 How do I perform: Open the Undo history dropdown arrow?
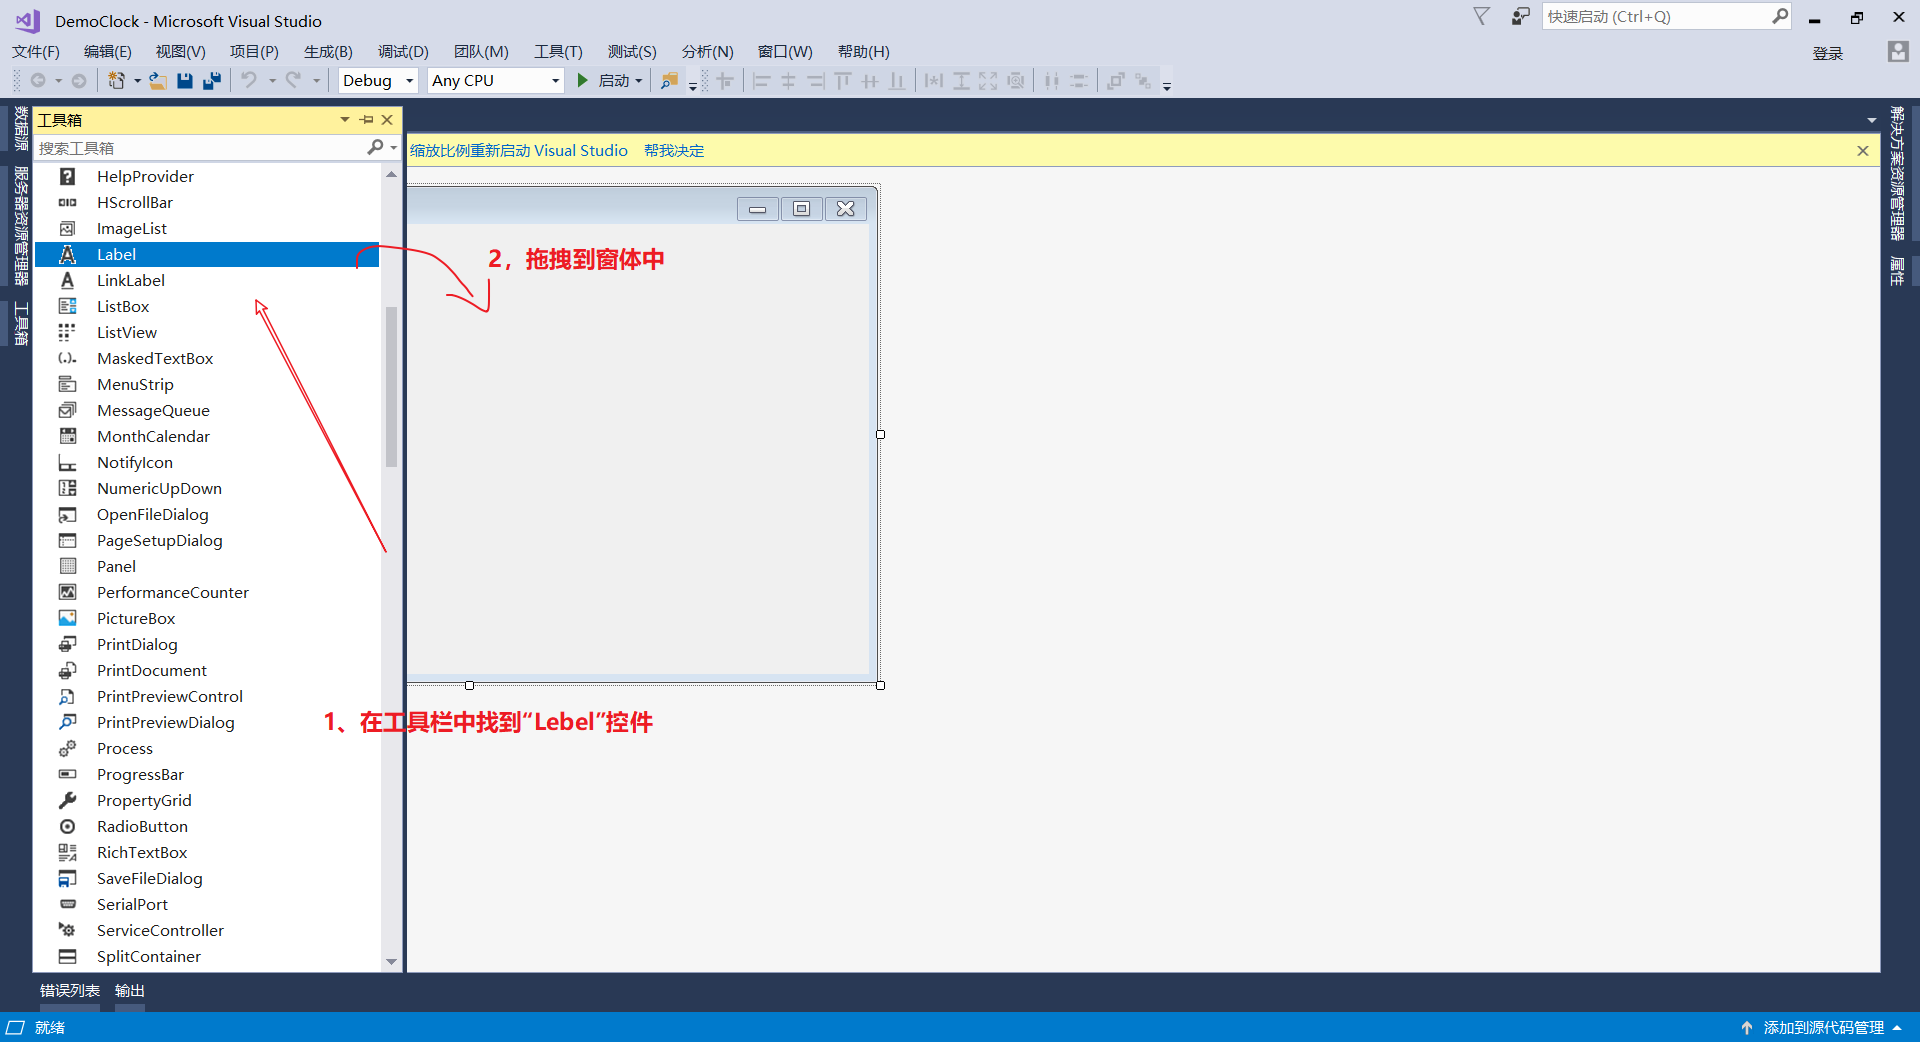[272, 81]
